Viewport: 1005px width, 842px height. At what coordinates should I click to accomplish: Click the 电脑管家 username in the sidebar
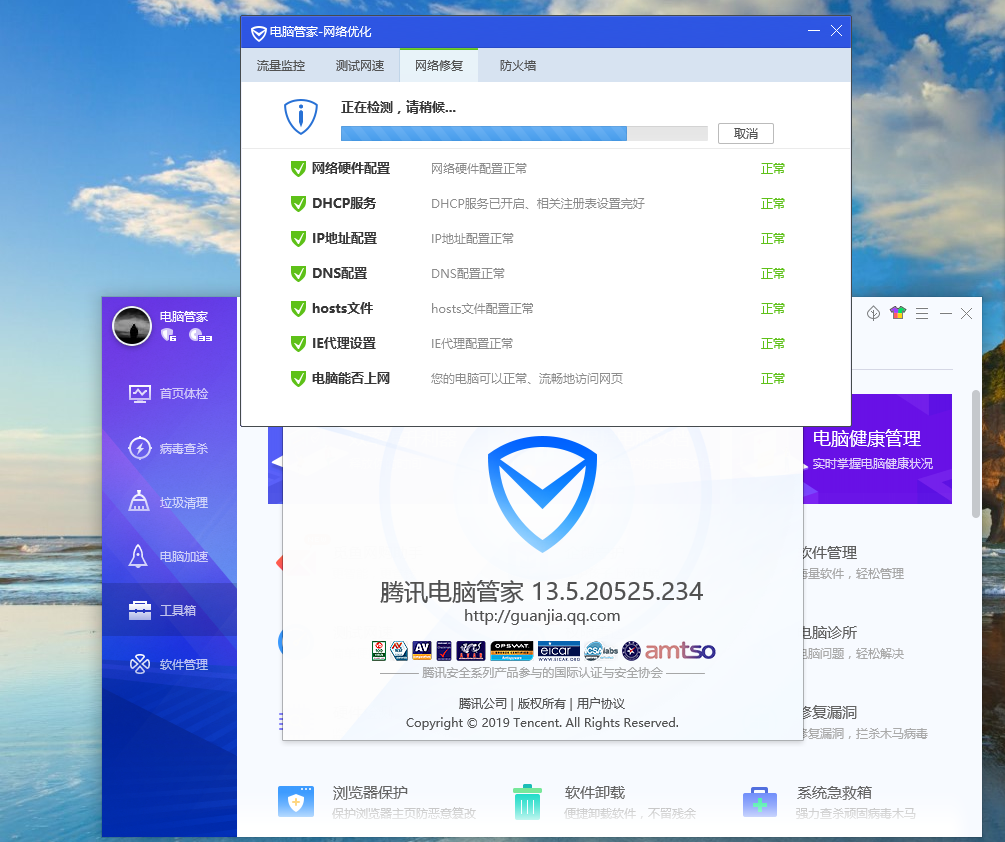184,317
